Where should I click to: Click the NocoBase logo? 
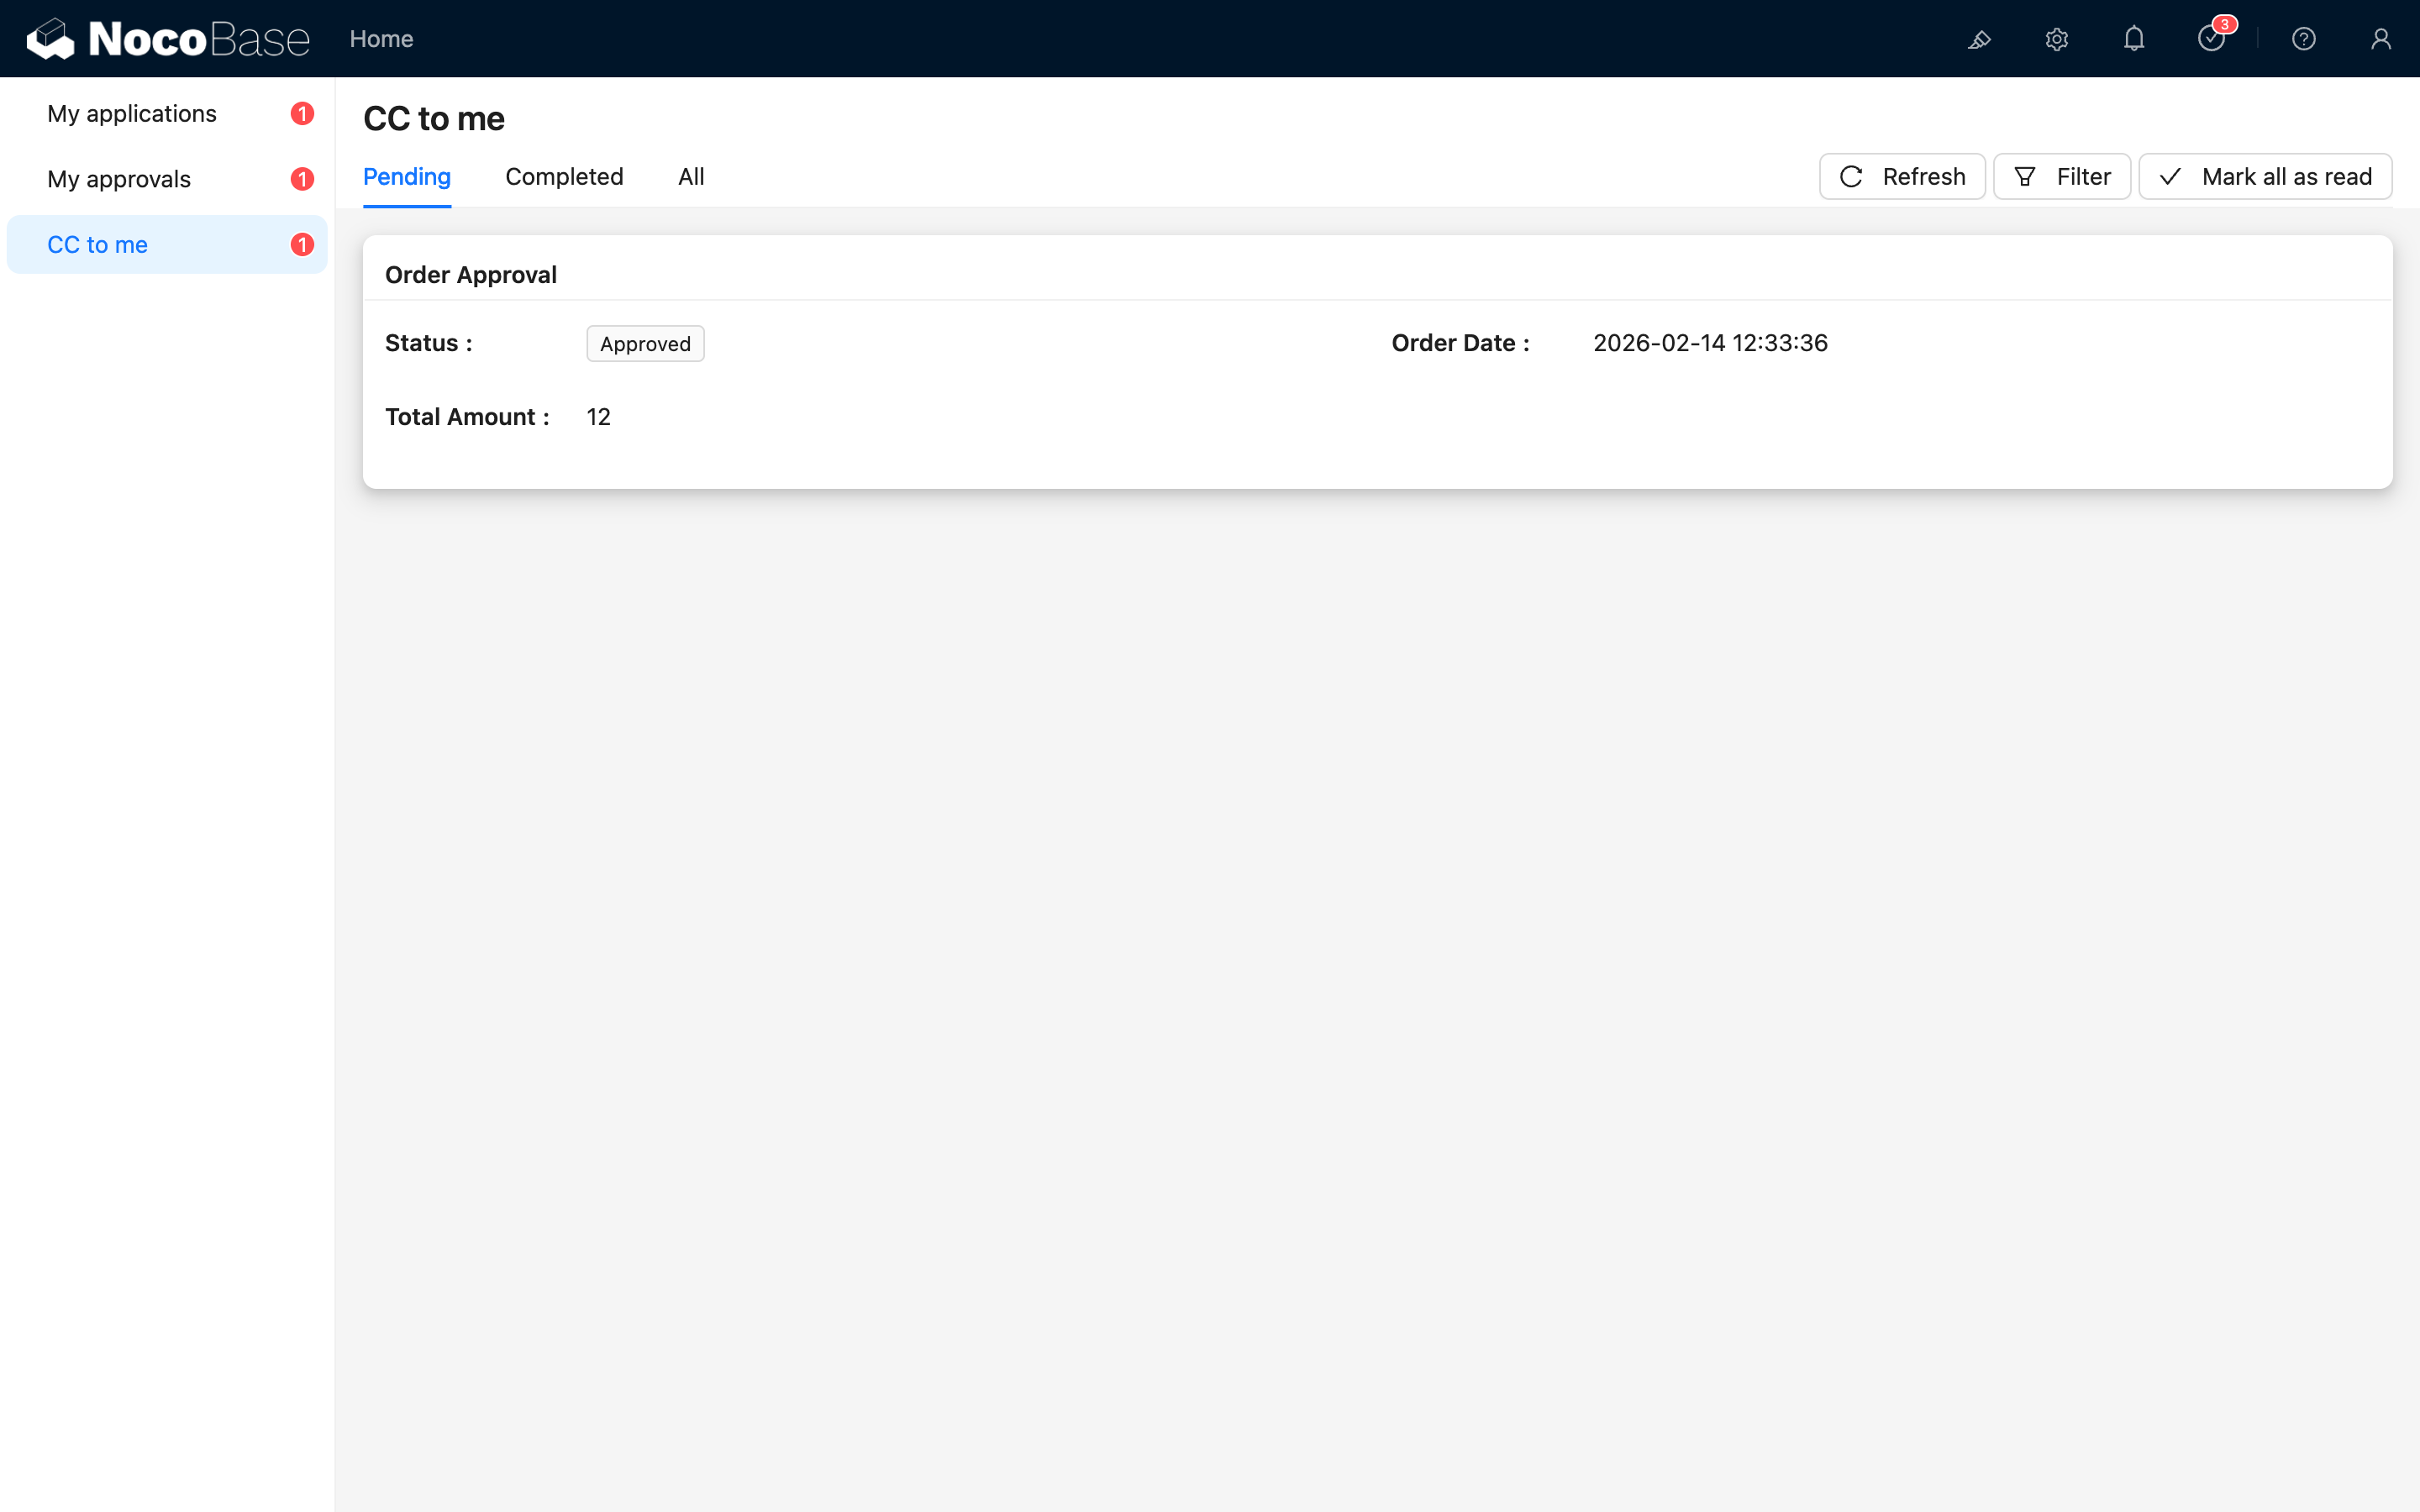(168, 39)
